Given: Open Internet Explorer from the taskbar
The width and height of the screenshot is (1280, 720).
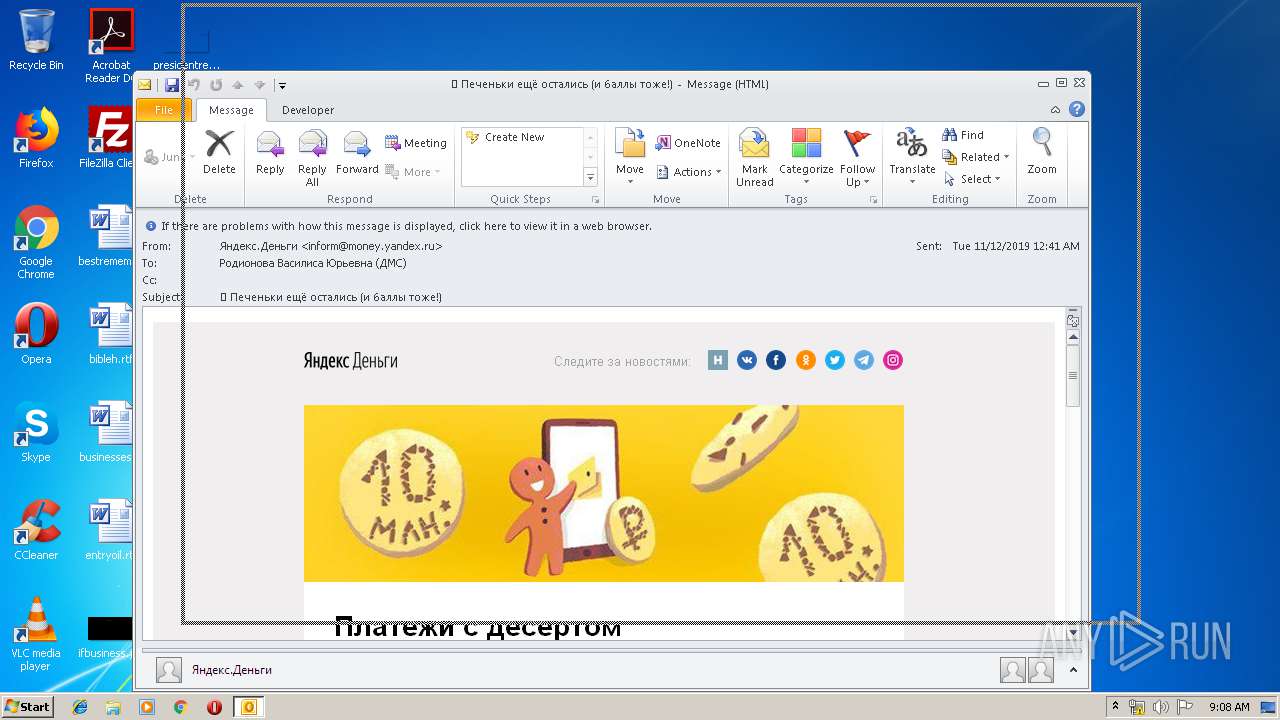Looking at the screenshot, I should tap(80, 707).
